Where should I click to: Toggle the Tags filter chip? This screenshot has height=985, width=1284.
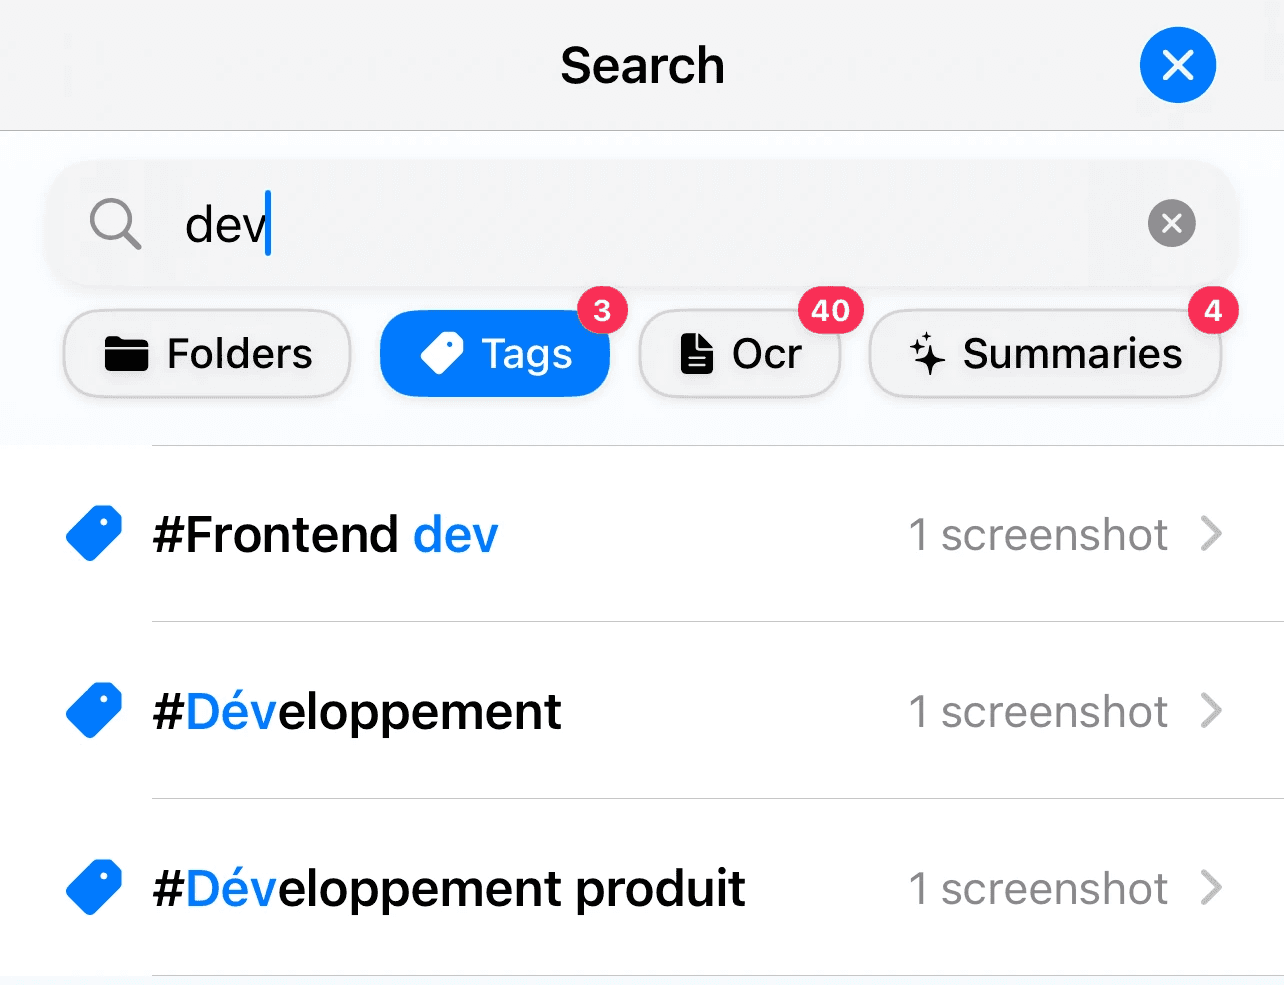[495, 353]
